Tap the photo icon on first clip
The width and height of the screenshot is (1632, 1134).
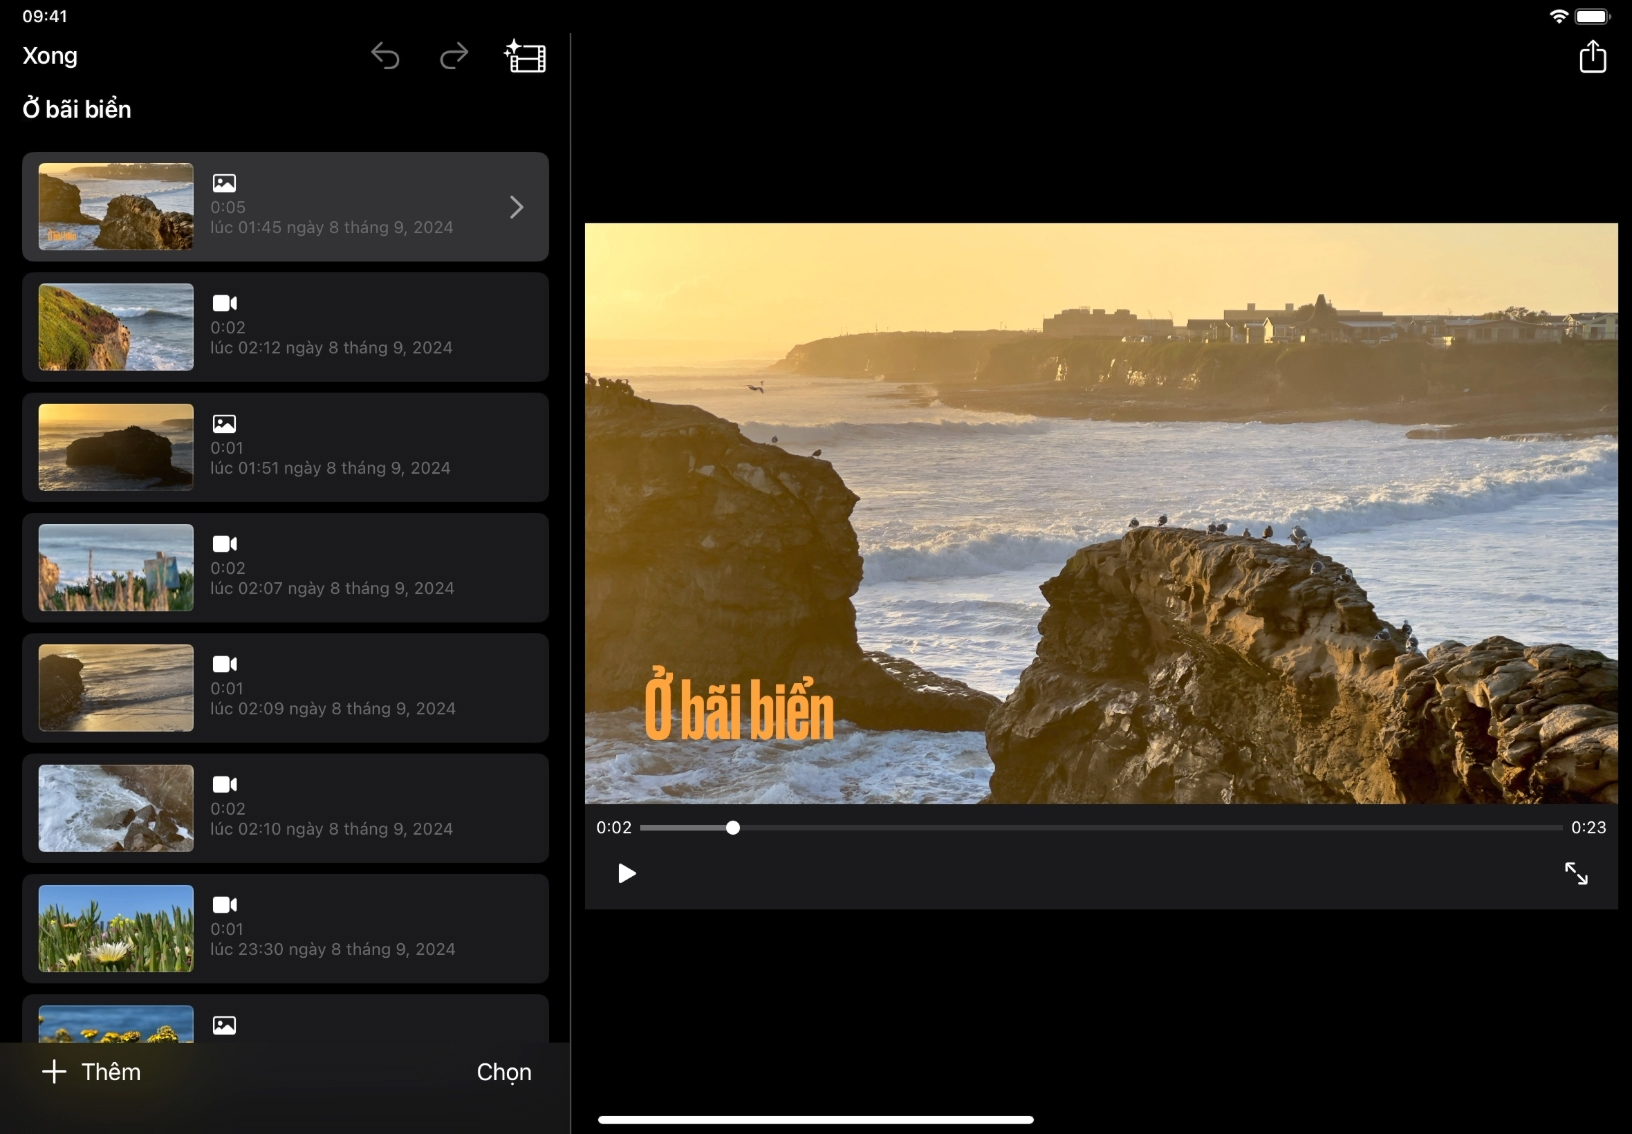[224, 183]
